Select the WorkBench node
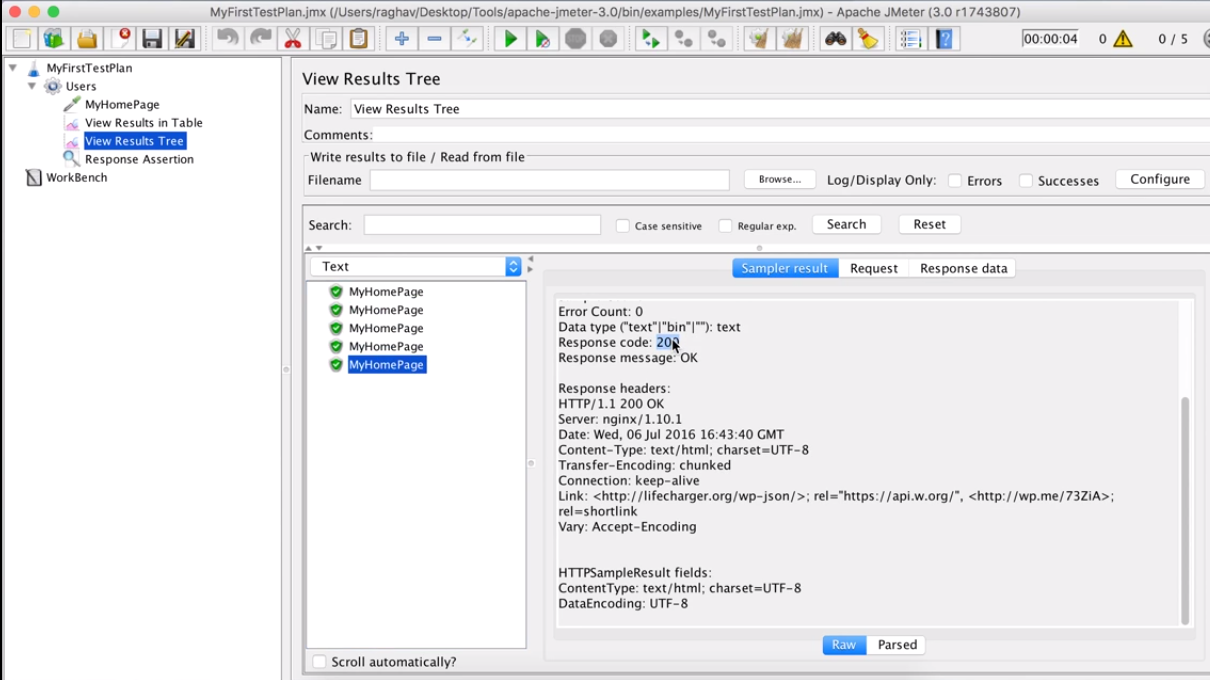This screenshot has width=1210, height=680. tap(76, 177)
